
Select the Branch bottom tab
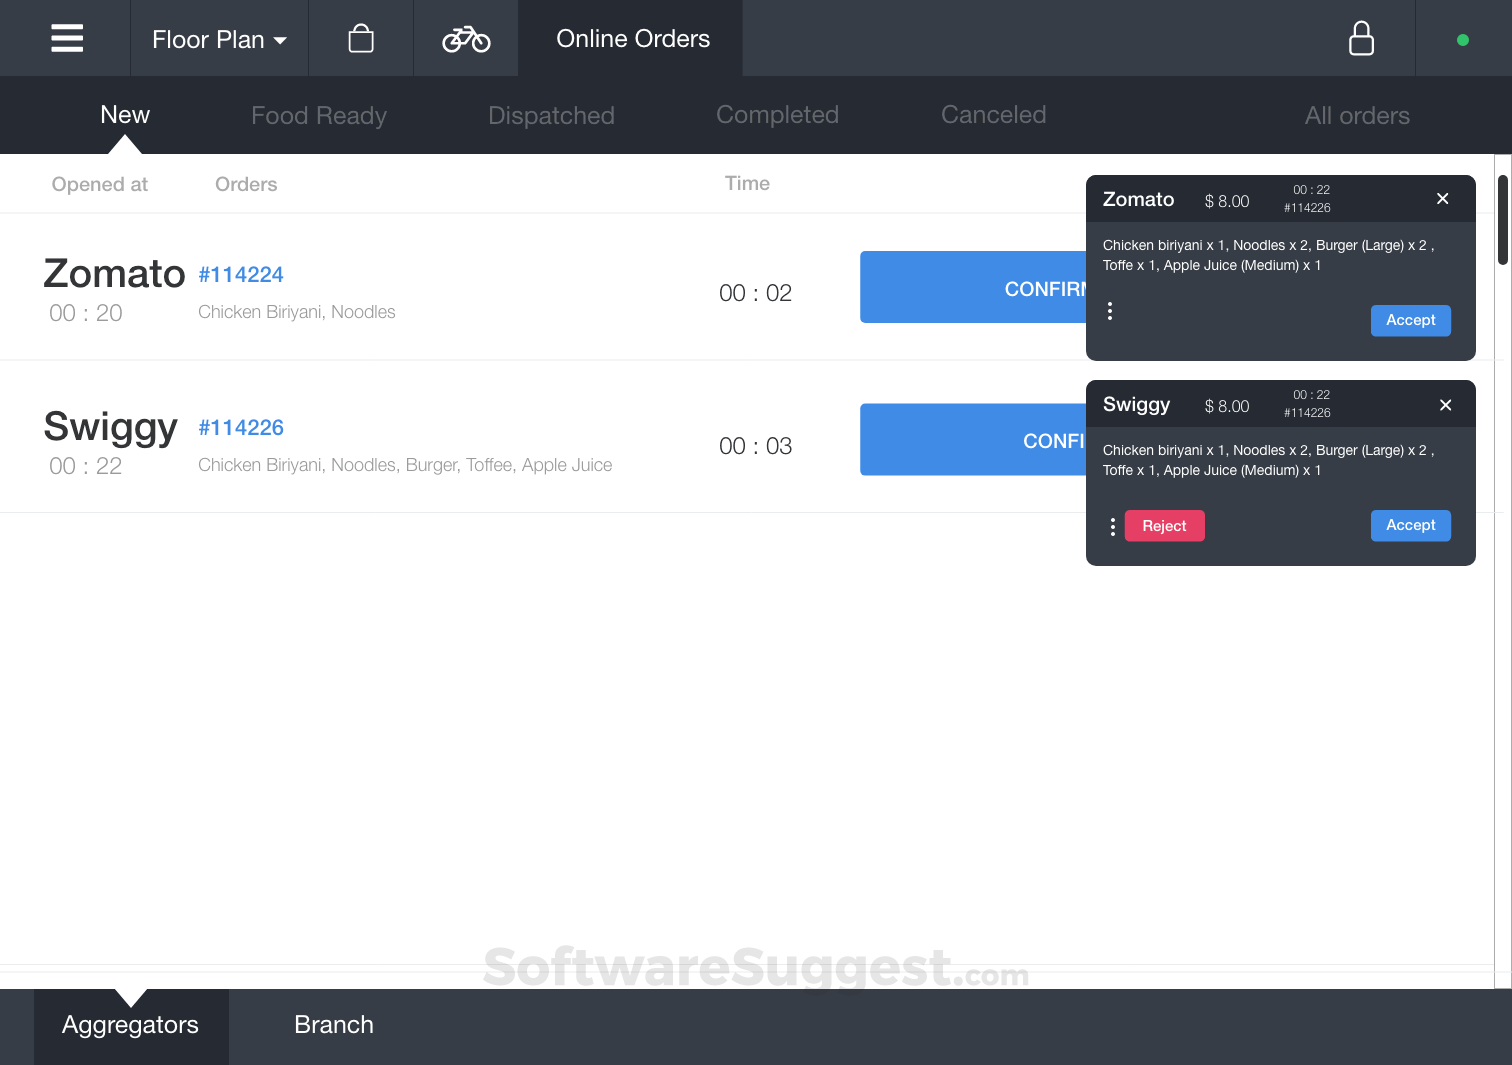334,1025
